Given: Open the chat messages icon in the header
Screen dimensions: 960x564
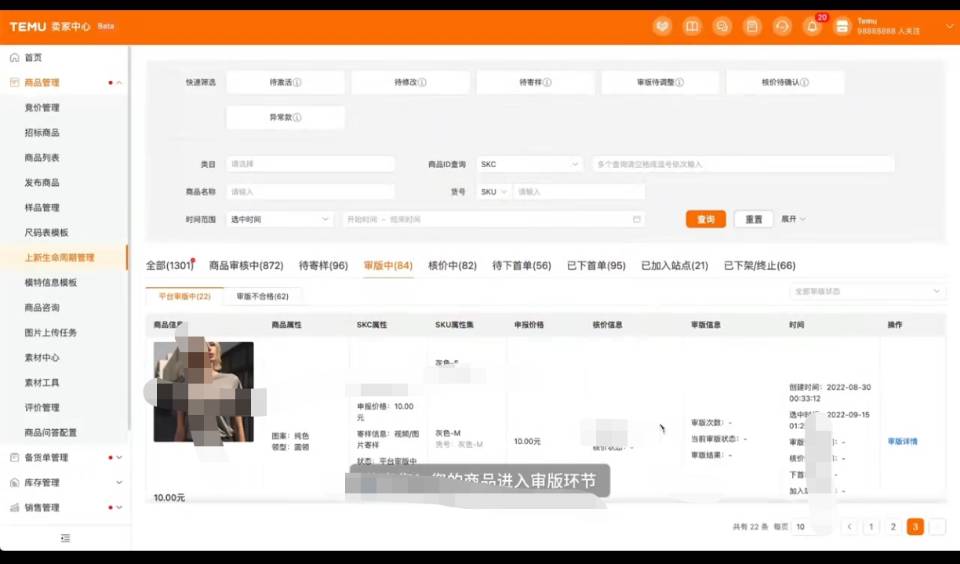Looking at the screenshot, I should (x=722, y=26).
